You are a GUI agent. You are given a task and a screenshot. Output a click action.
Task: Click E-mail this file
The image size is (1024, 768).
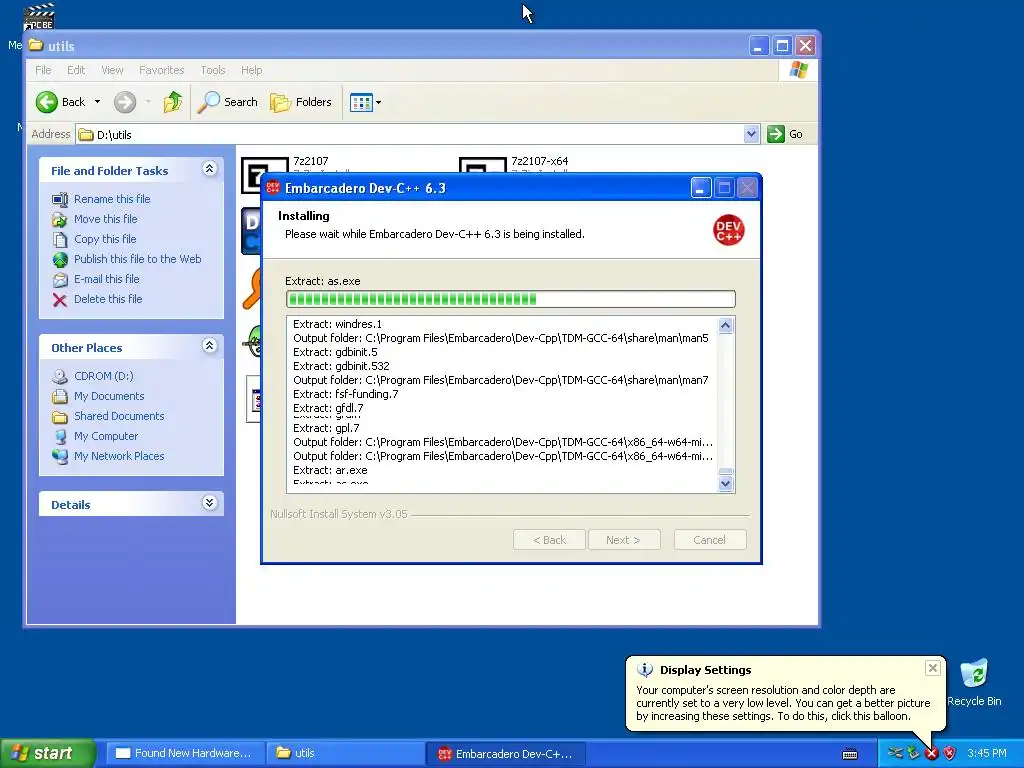(106, 279)
